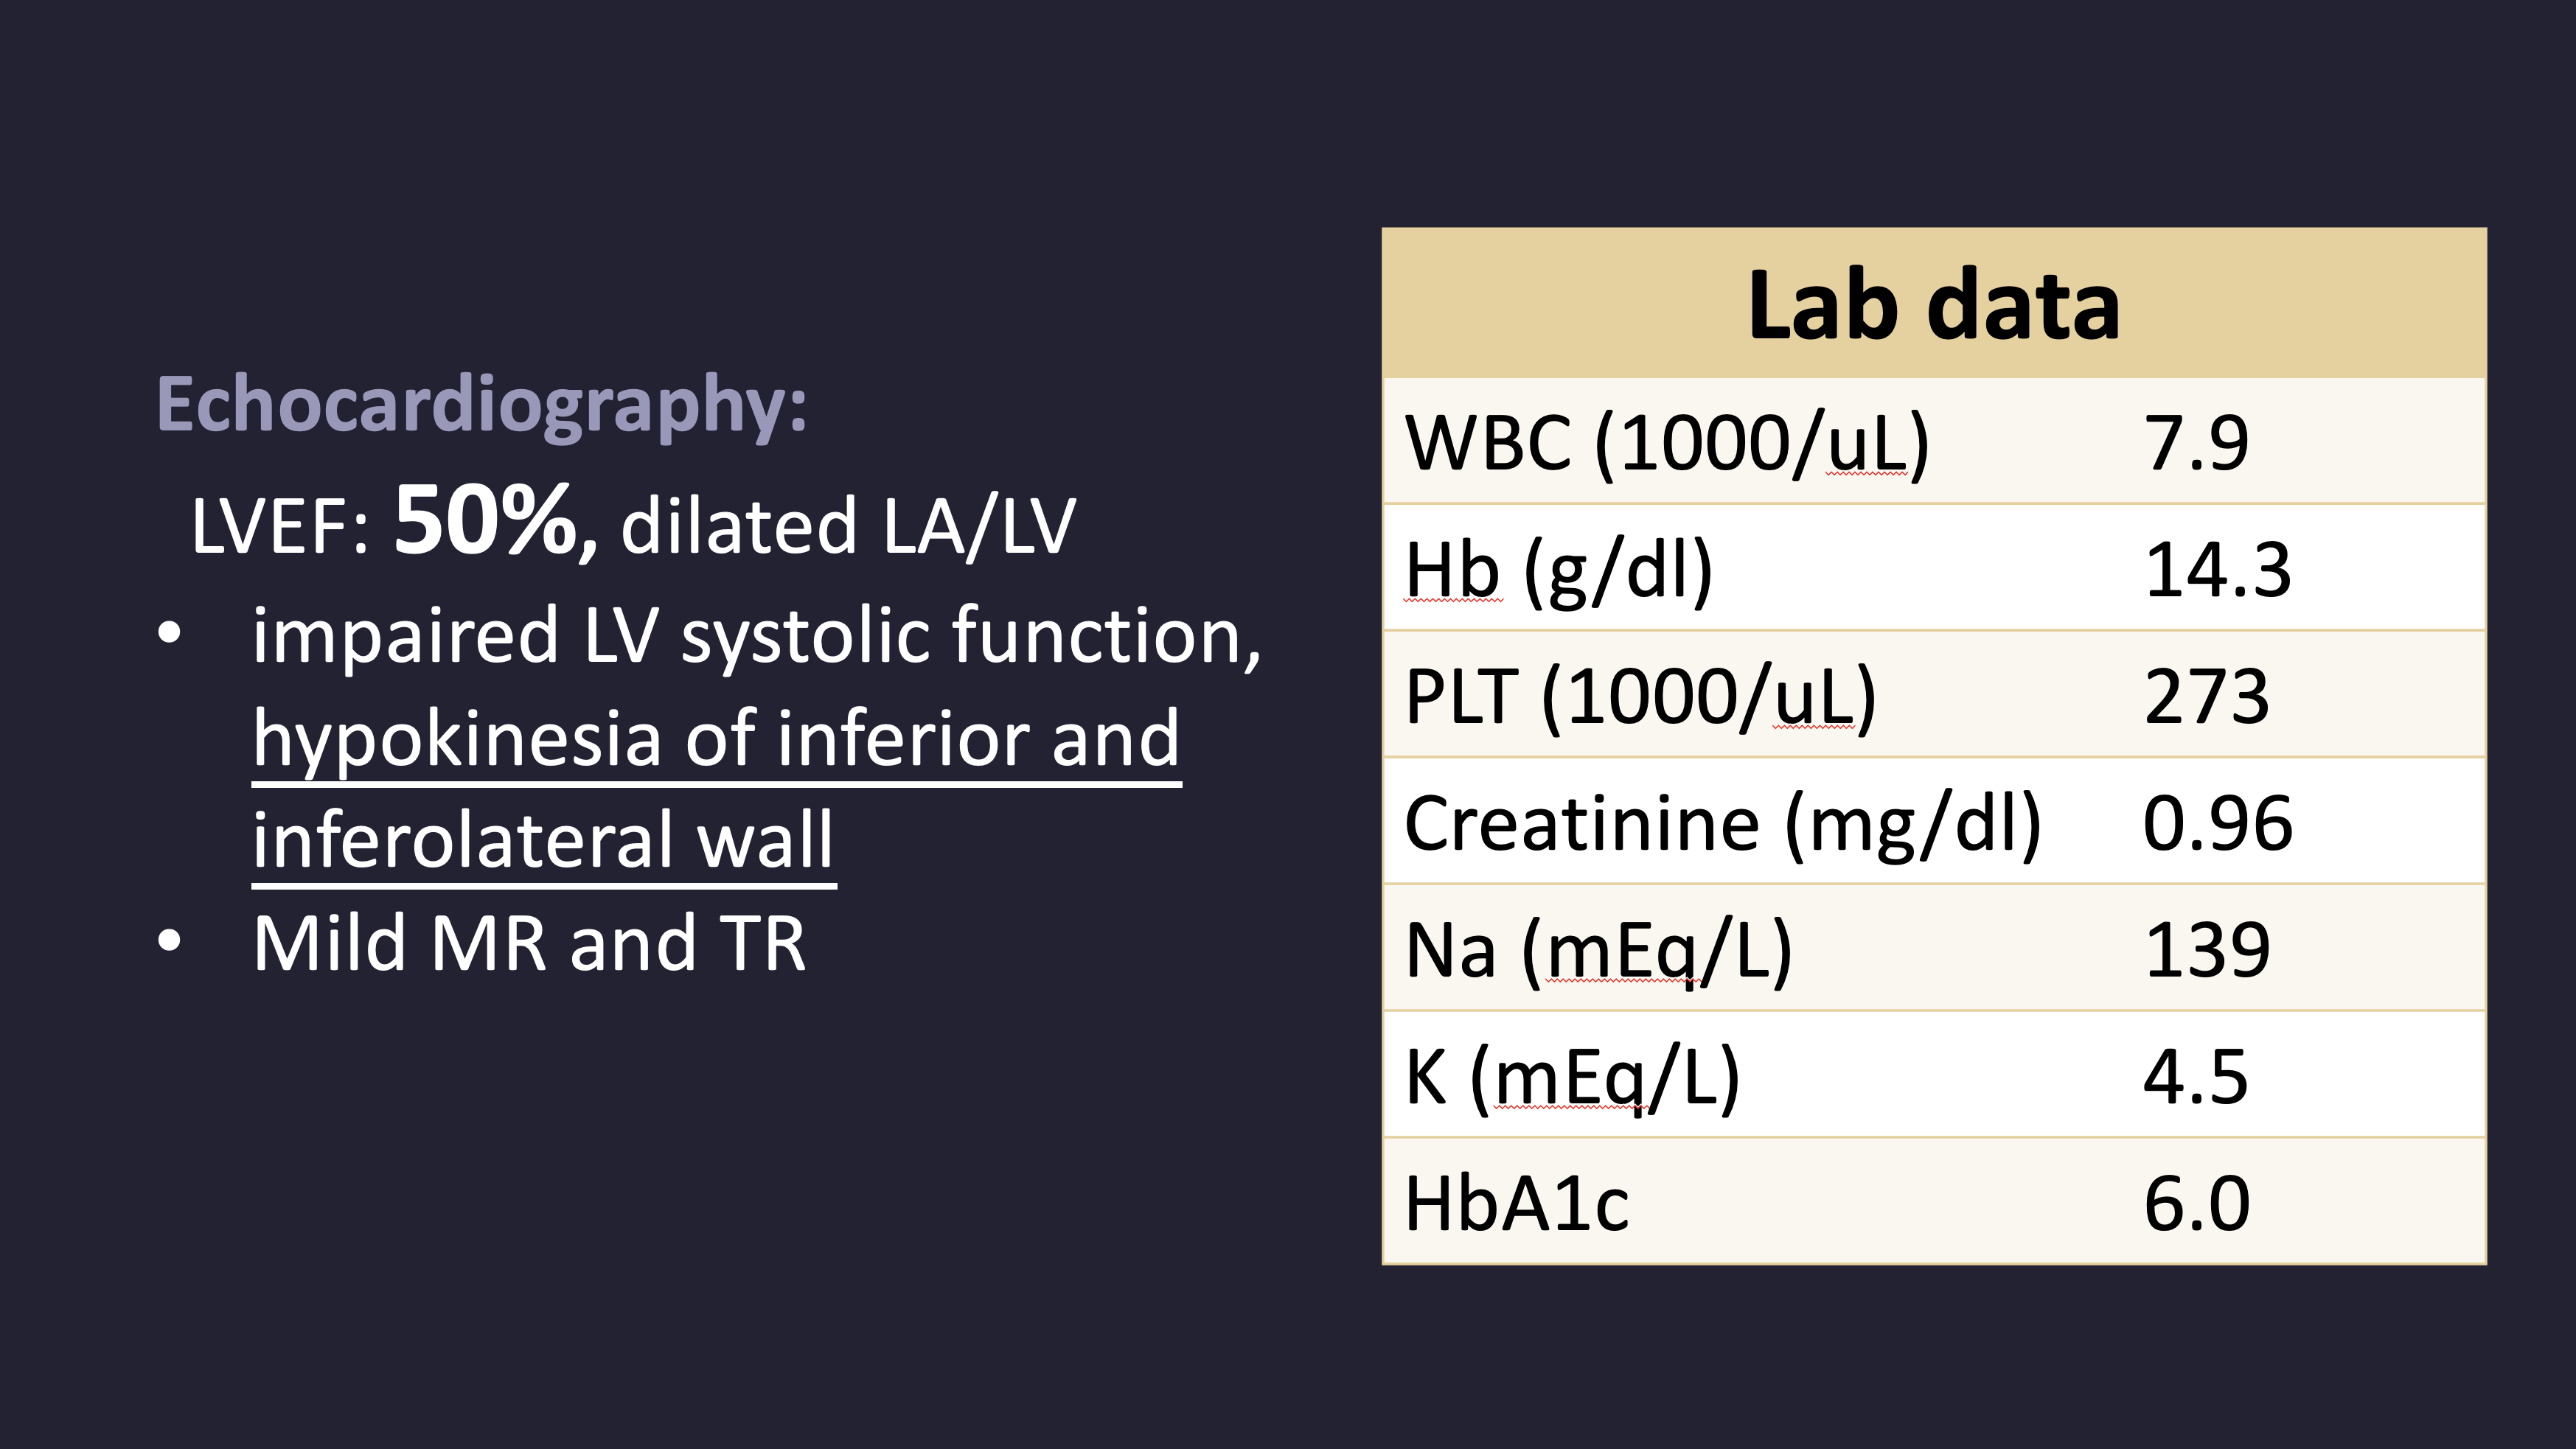The height and width of the screenshot is (1449, 2576).
Task: Click the 'dilated LA/LV' text
Action: click(x=848, y=526)
